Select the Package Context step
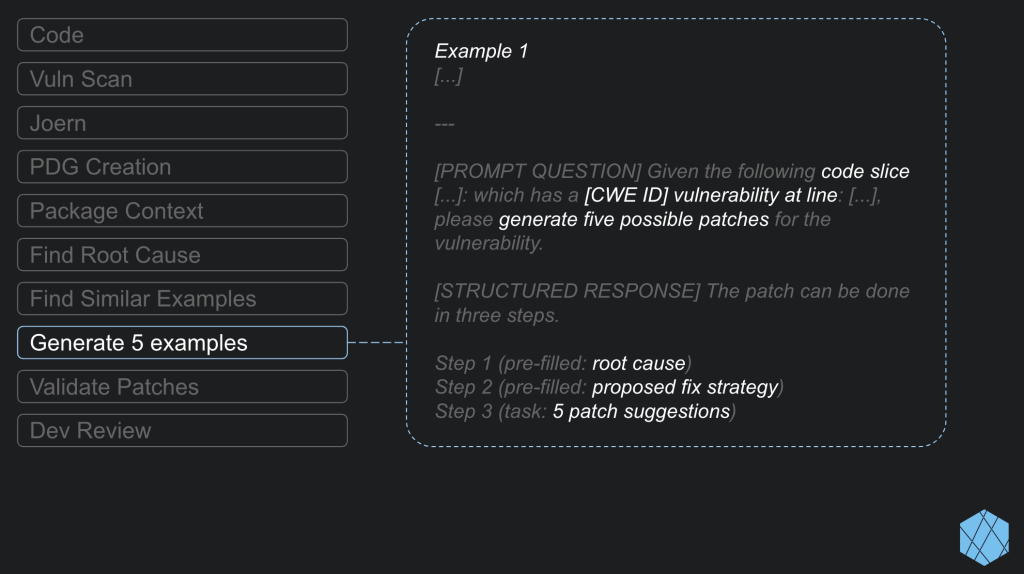Screen dimensions: 1024x574 (x=182, y=211)
